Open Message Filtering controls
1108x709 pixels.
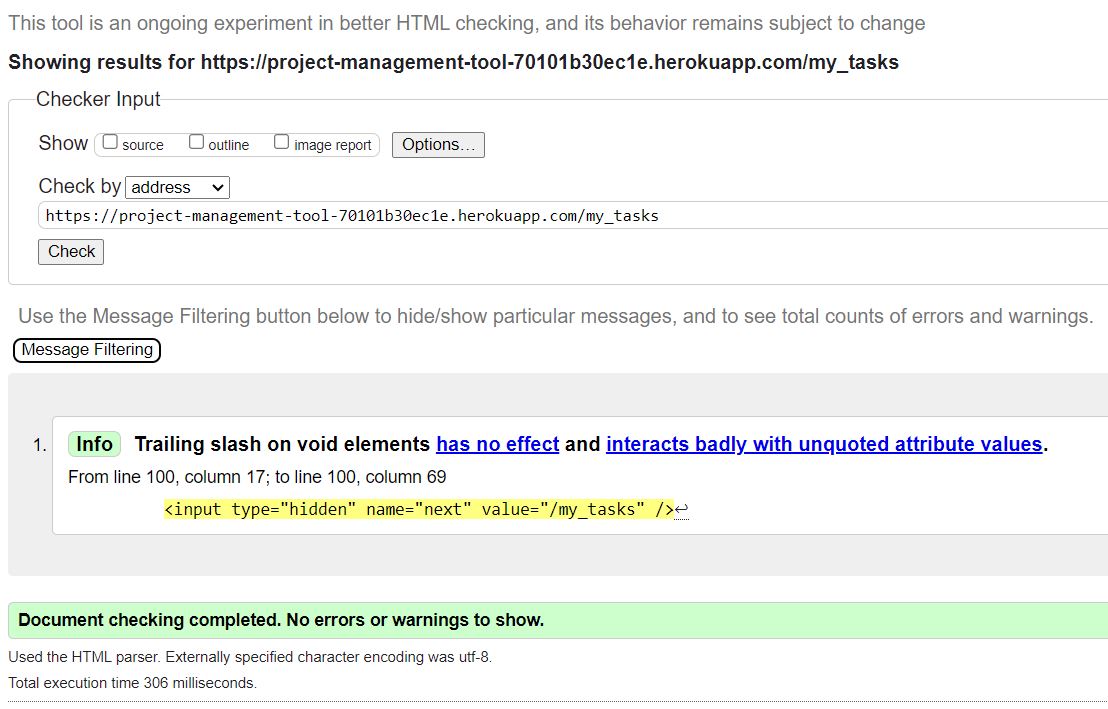(86, 350)
